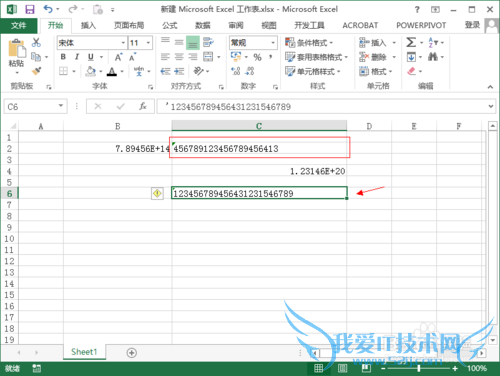This screenshot has width=500, height=376.
Task: Apply percent style format
Action: [x=257, y=57]
